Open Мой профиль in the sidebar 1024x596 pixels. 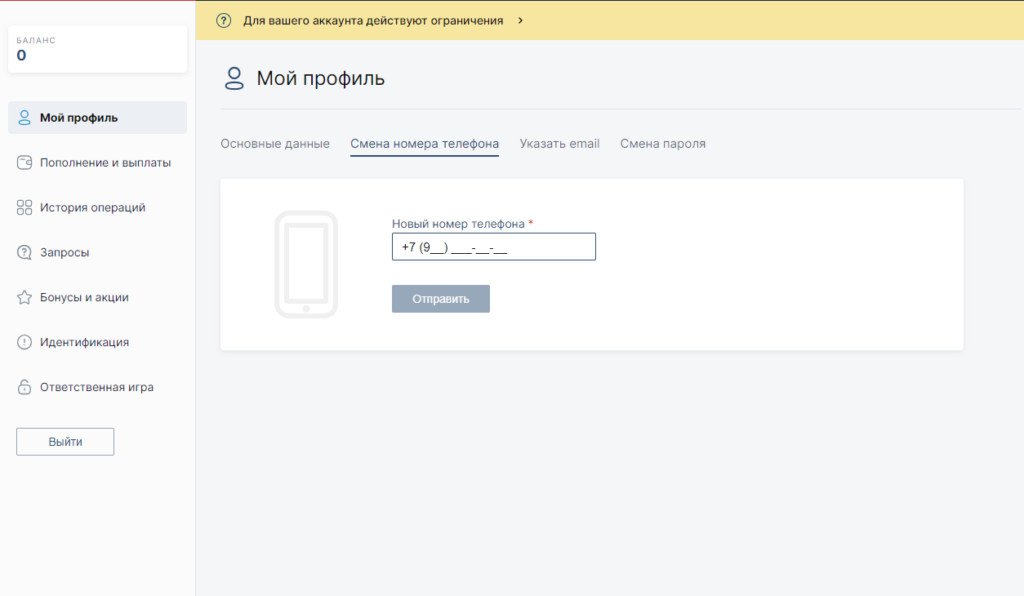pyautogui.click(x=97, y=118)
